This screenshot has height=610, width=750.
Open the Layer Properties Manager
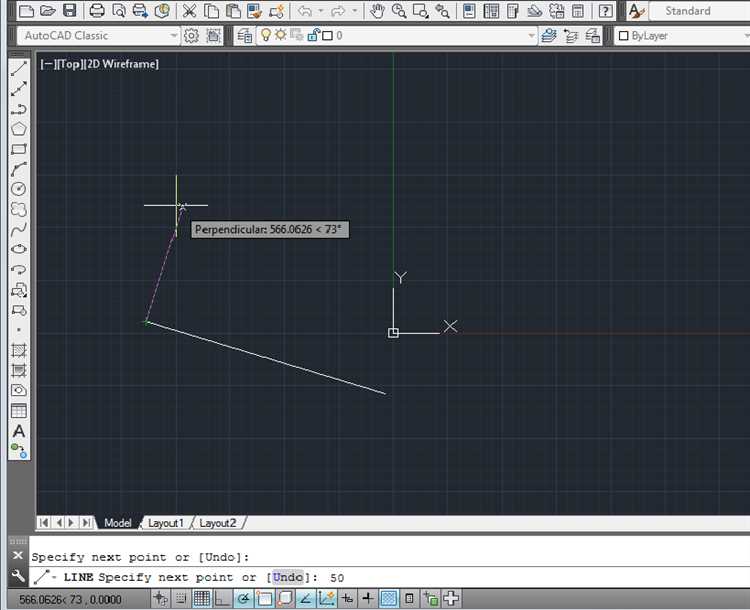245,35
